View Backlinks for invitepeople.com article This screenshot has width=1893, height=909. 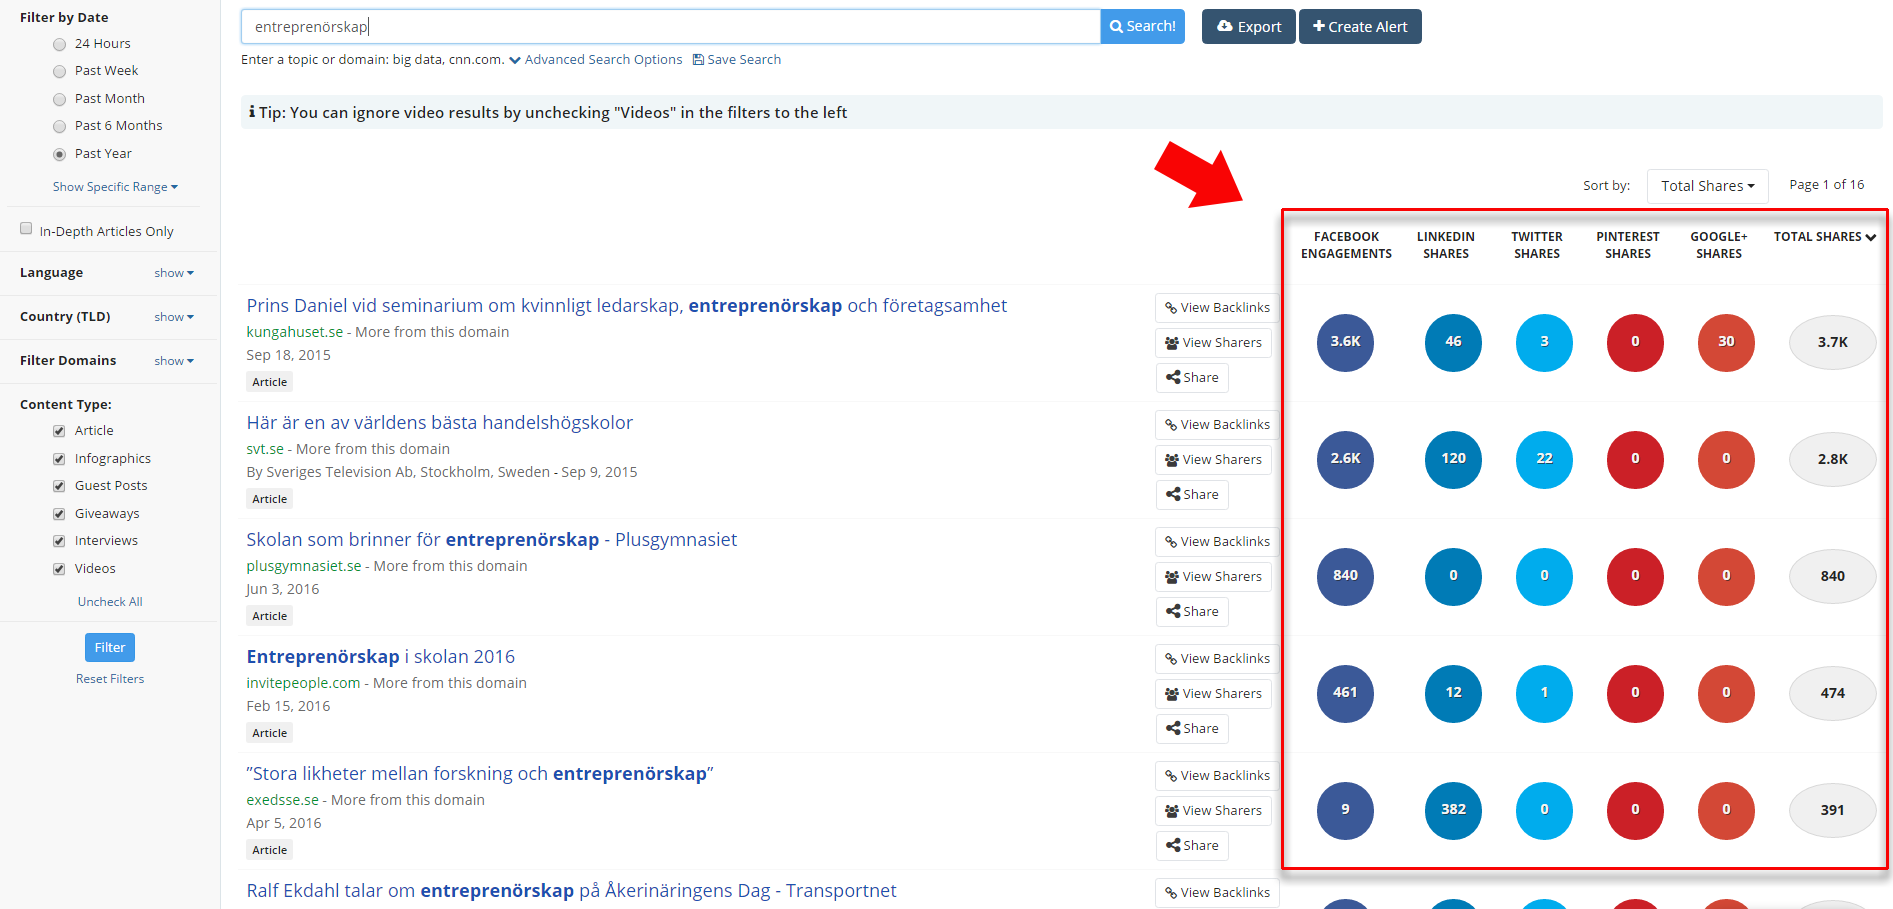(1217, 659)
